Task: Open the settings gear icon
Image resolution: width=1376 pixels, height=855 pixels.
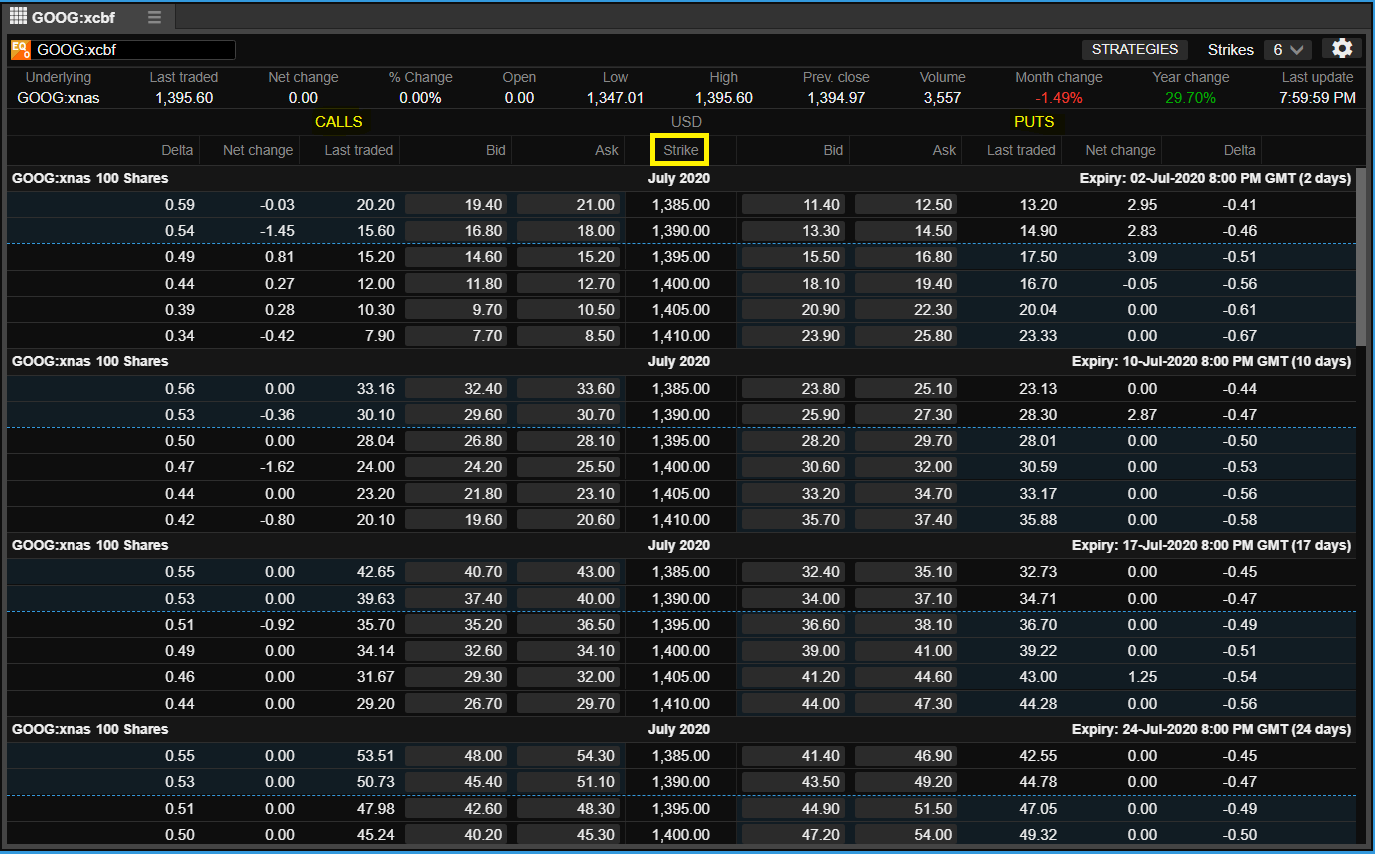Action: coord(1342,49)
